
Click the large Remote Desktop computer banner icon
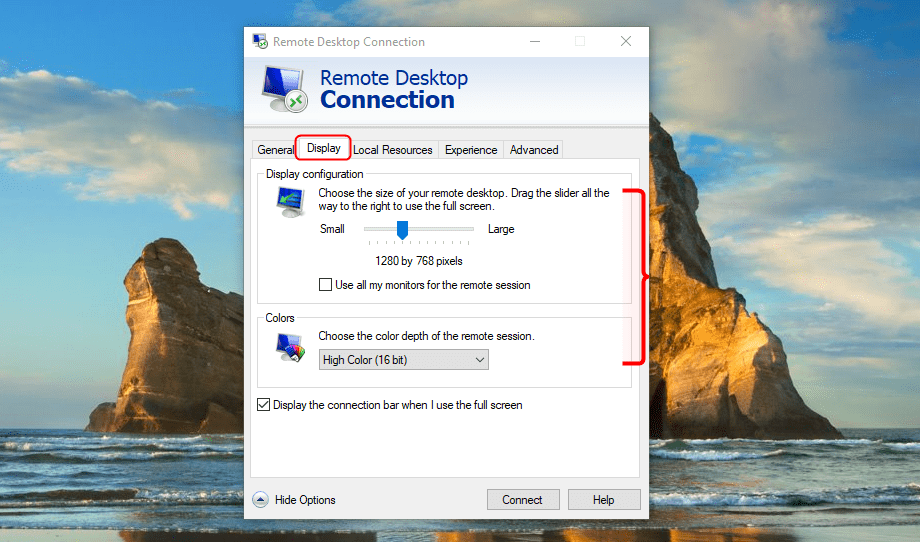pos(284,89)
